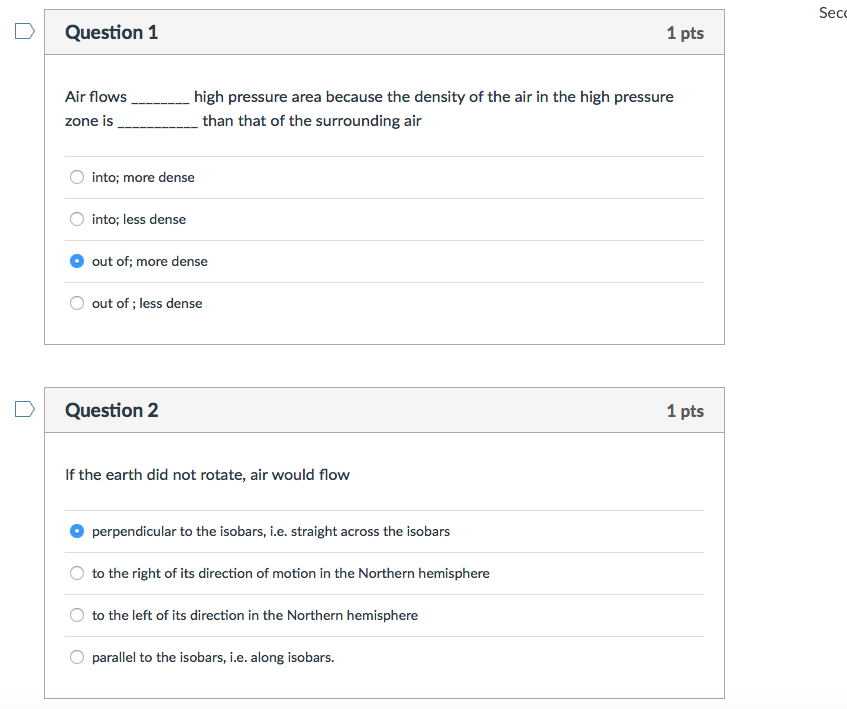Click the '1 pts' label on Question 1
847x709 pixels.
pos(685,31)
